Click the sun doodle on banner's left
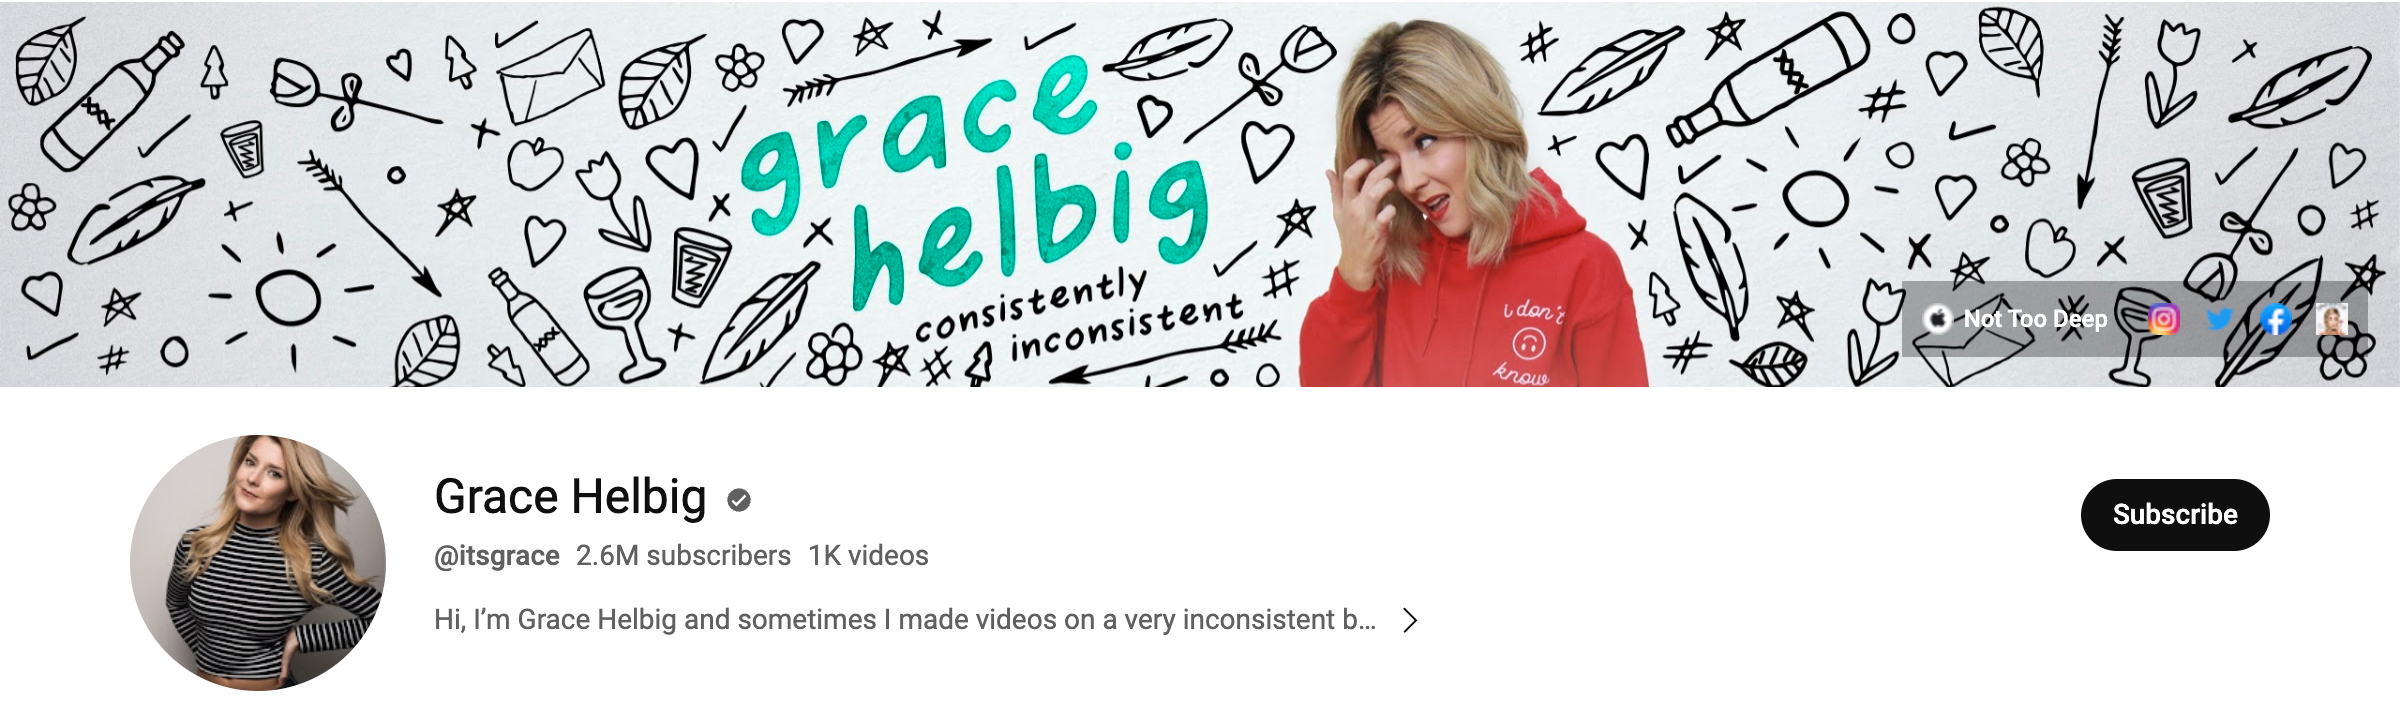Image resolution: width=2400 pixels, height=724 pixels. pos(290,297)
